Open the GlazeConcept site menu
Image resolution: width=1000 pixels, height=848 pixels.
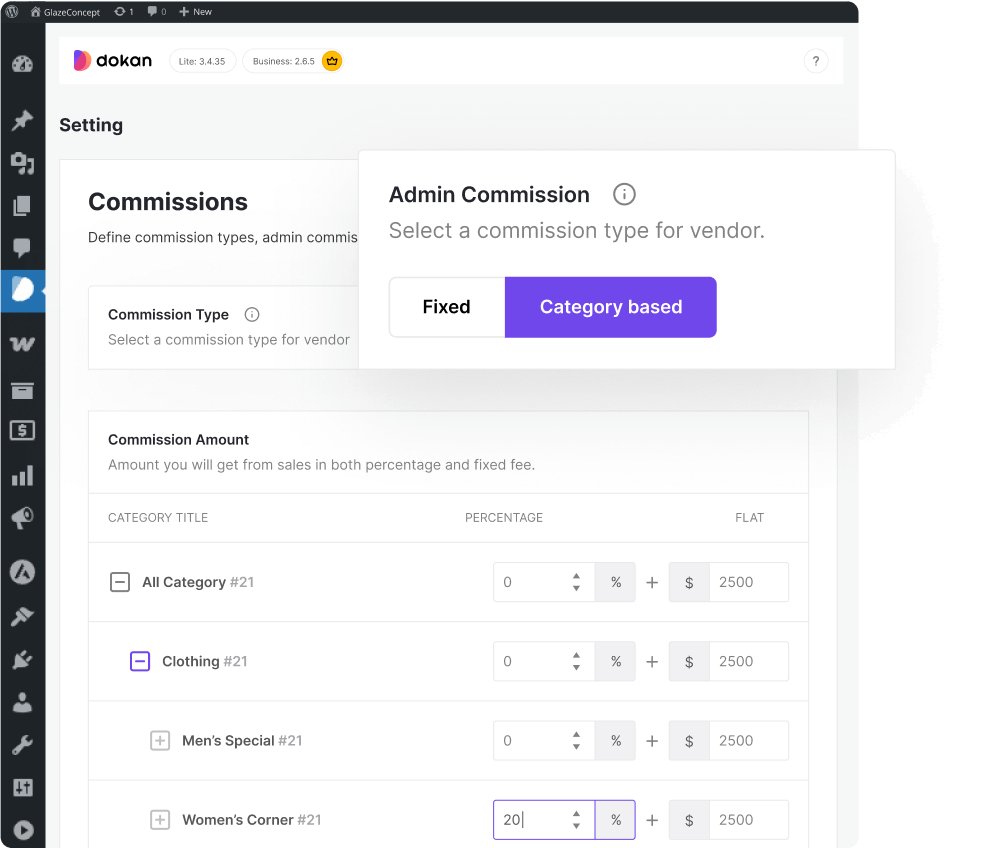click(x=70, y=12)
